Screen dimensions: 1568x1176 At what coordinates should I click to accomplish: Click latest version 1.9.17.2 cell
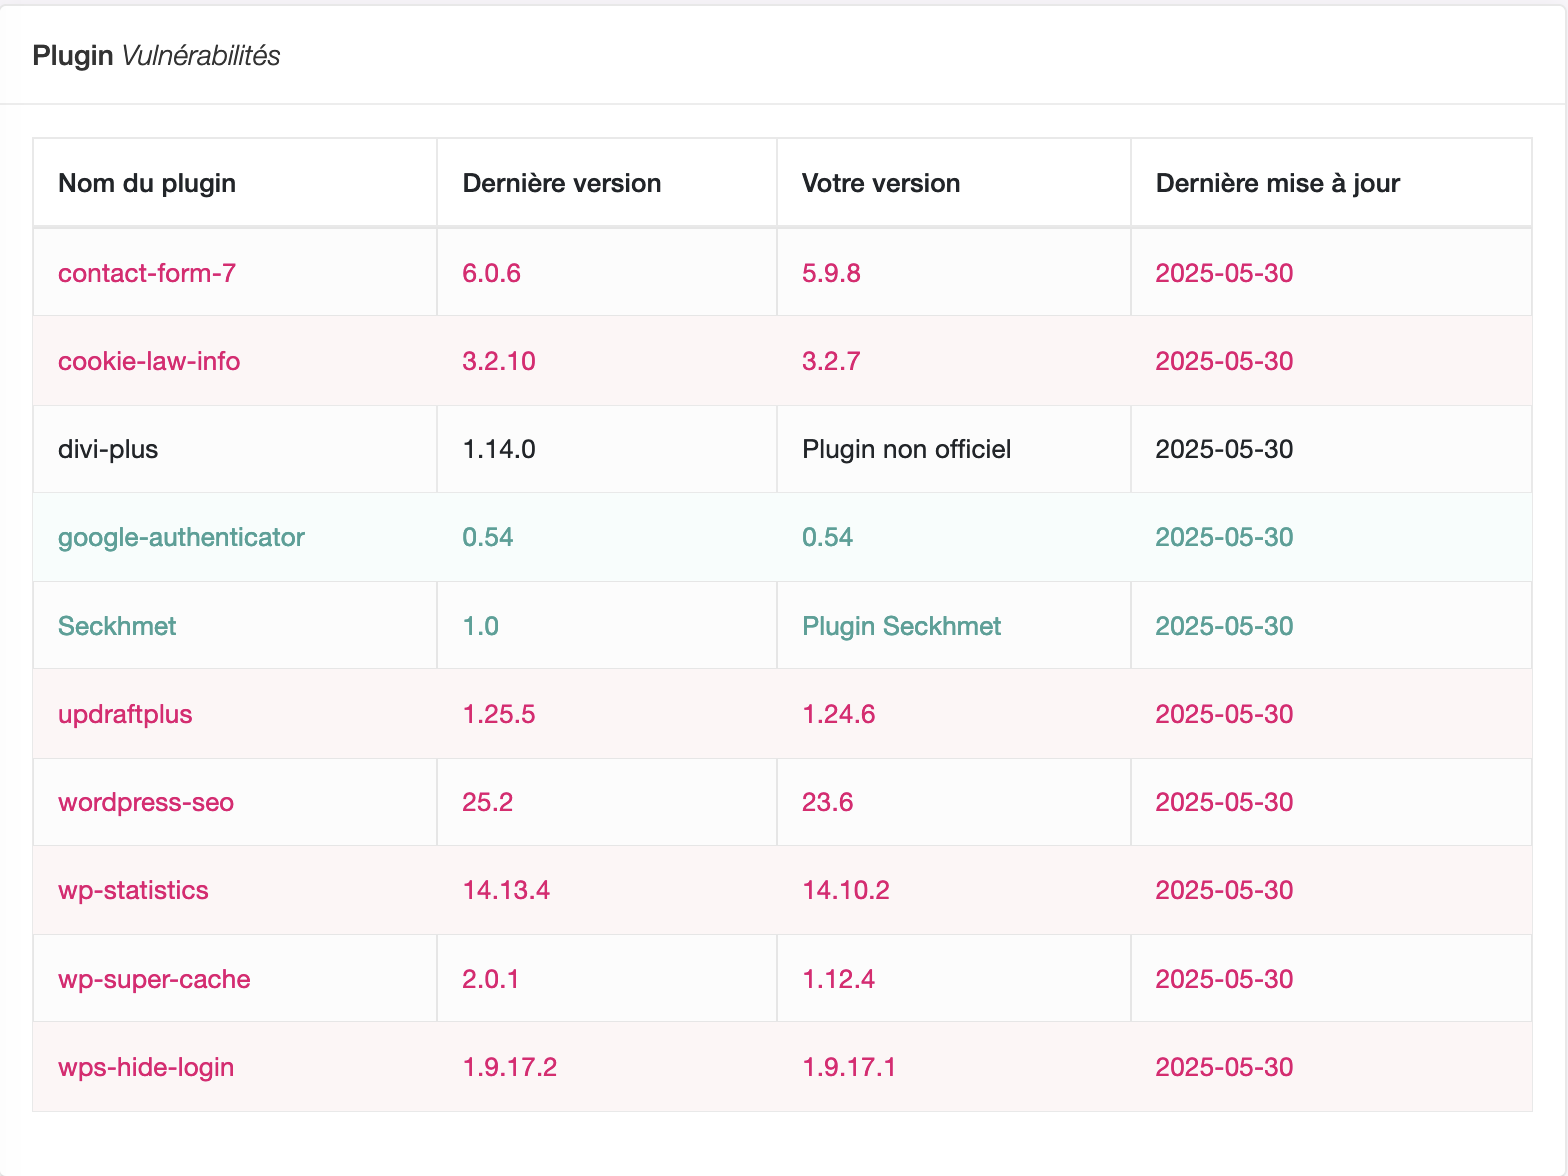(510, 1067)
